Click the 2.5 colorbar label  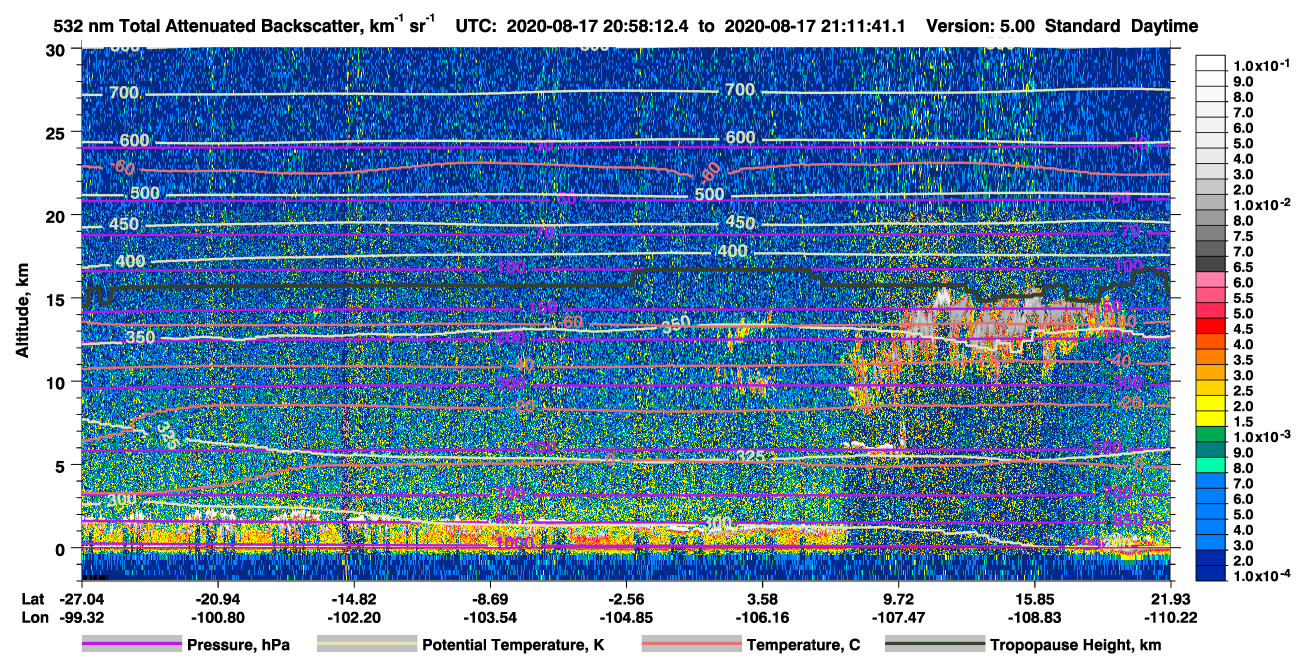[1243, 390]
